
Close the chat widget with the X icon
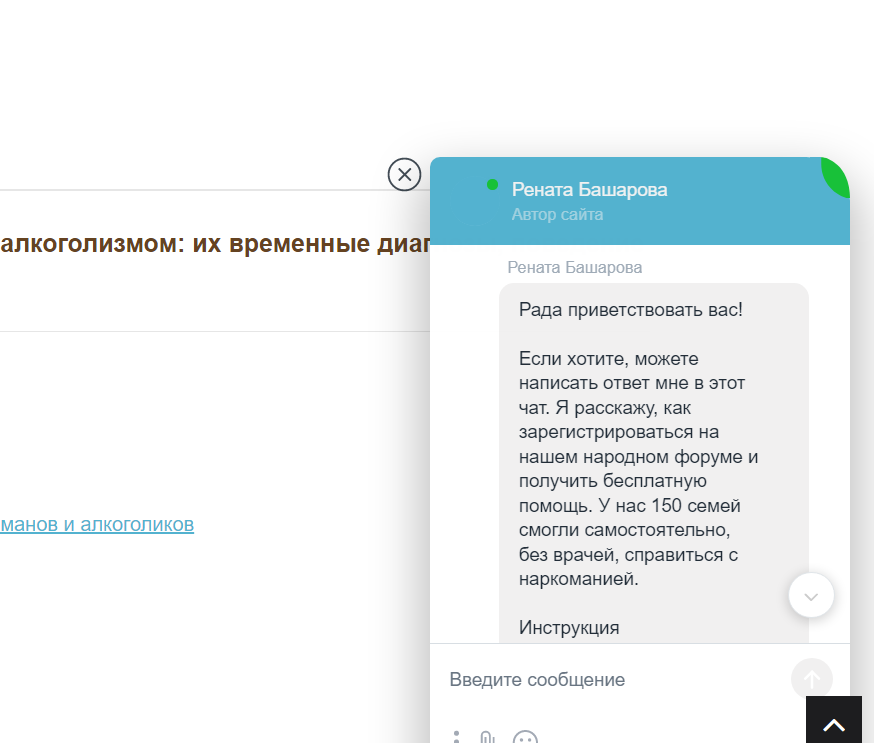point(404,175)
